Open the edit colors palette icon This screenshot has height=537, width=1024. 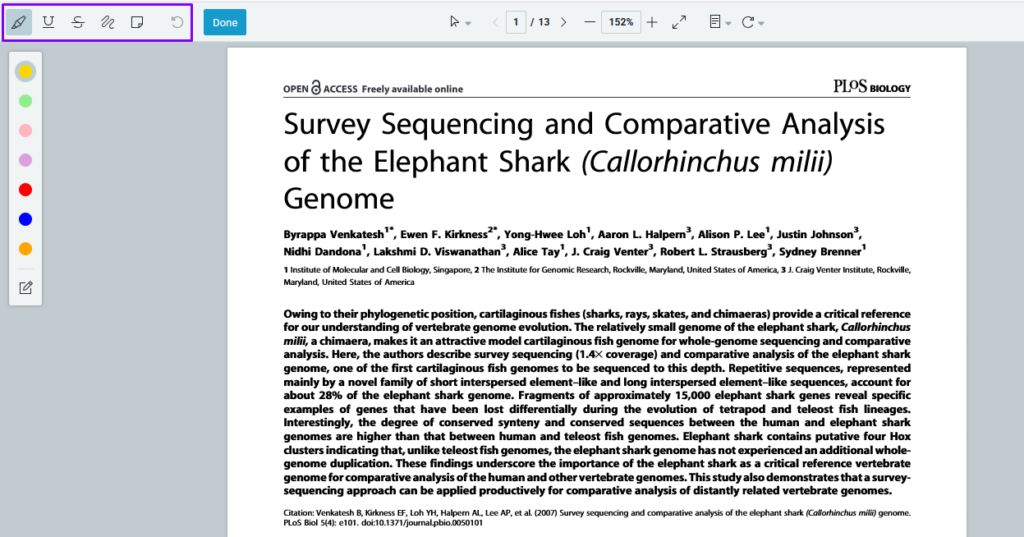(x=26, y=288)
